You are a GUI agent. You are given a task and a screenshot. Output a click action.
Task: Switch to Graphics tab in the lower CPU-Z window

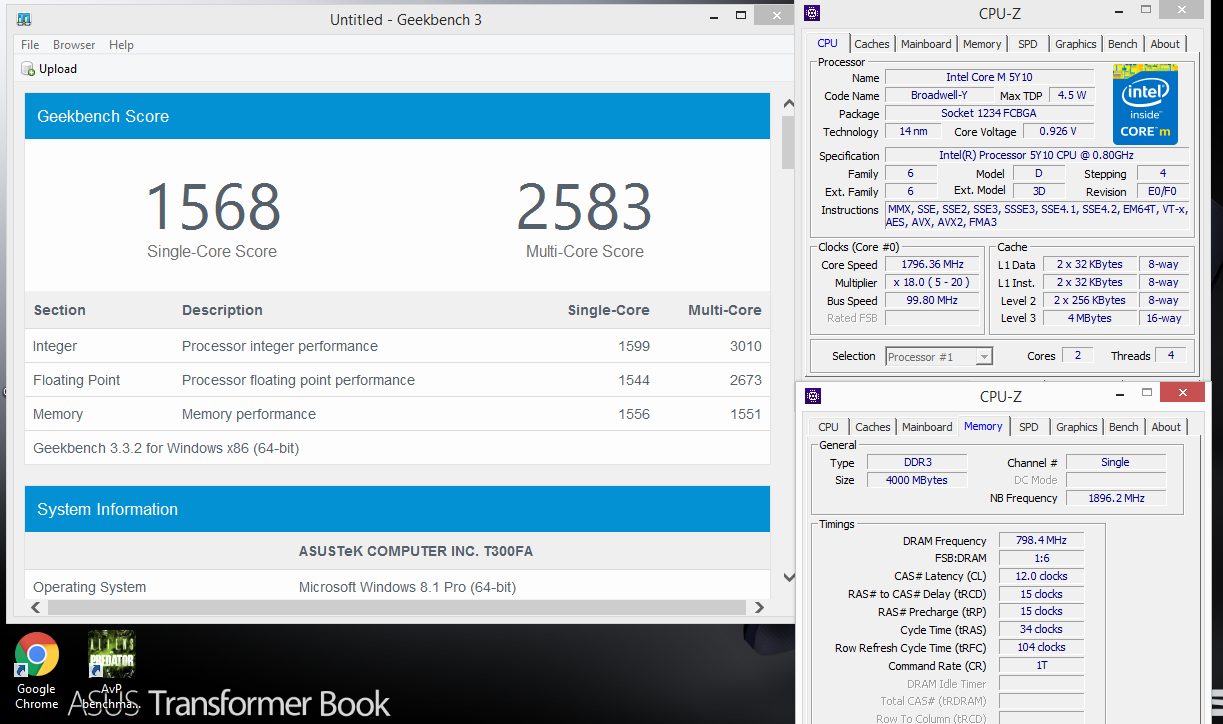pyautogui.click(x=1077, y=427)
